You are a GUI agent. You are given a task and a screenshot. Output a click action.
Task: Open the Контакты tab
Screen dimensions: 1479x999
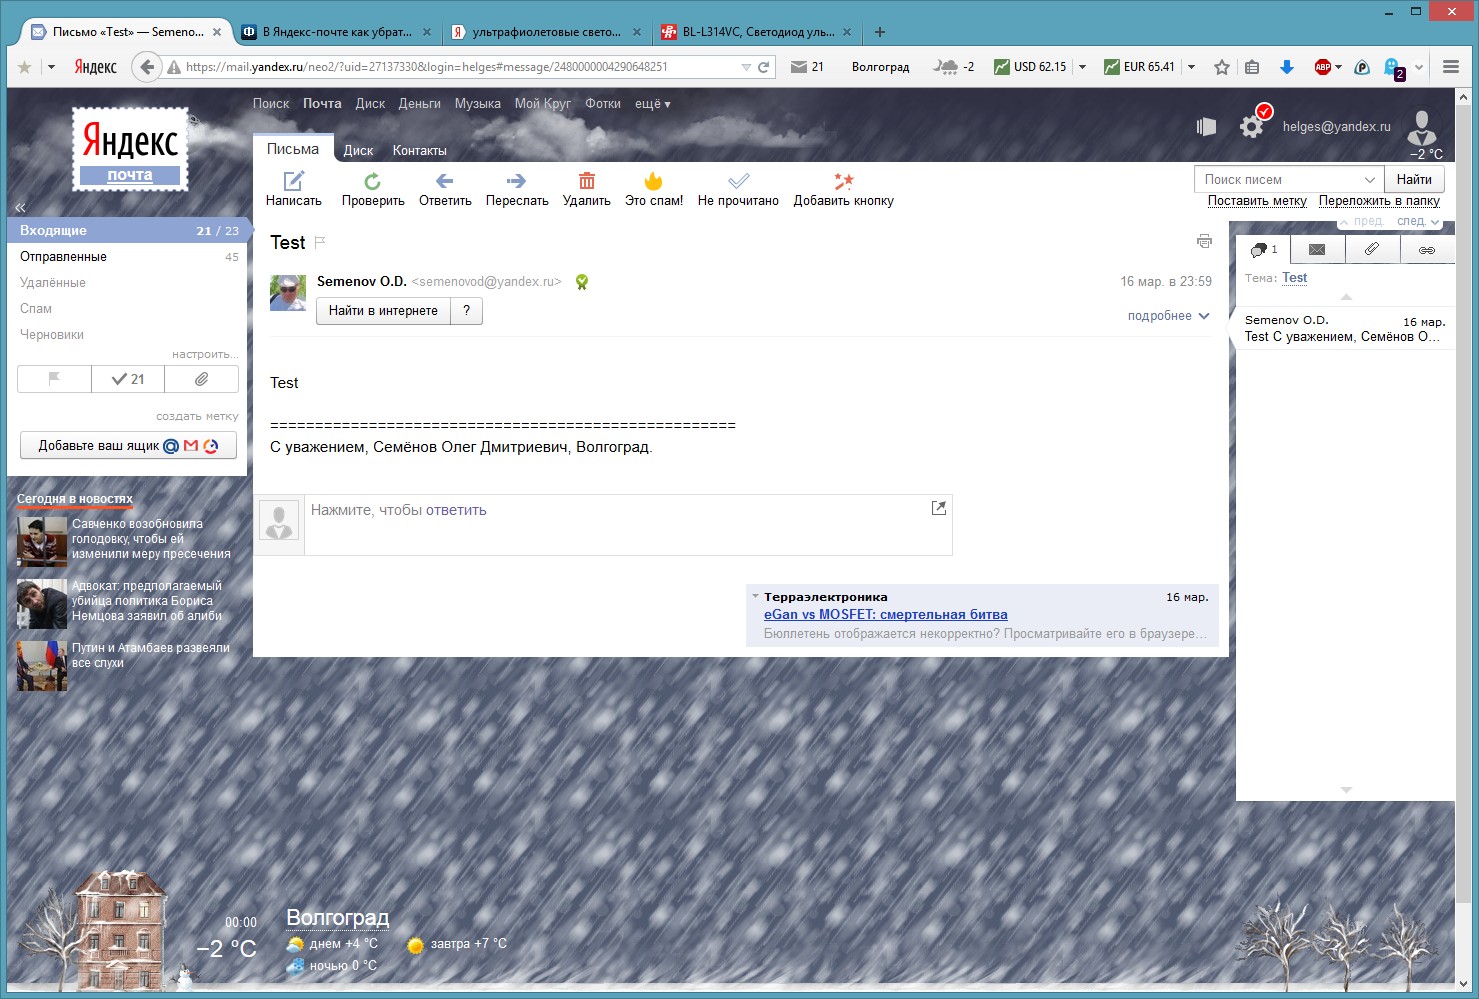point(419,151)
